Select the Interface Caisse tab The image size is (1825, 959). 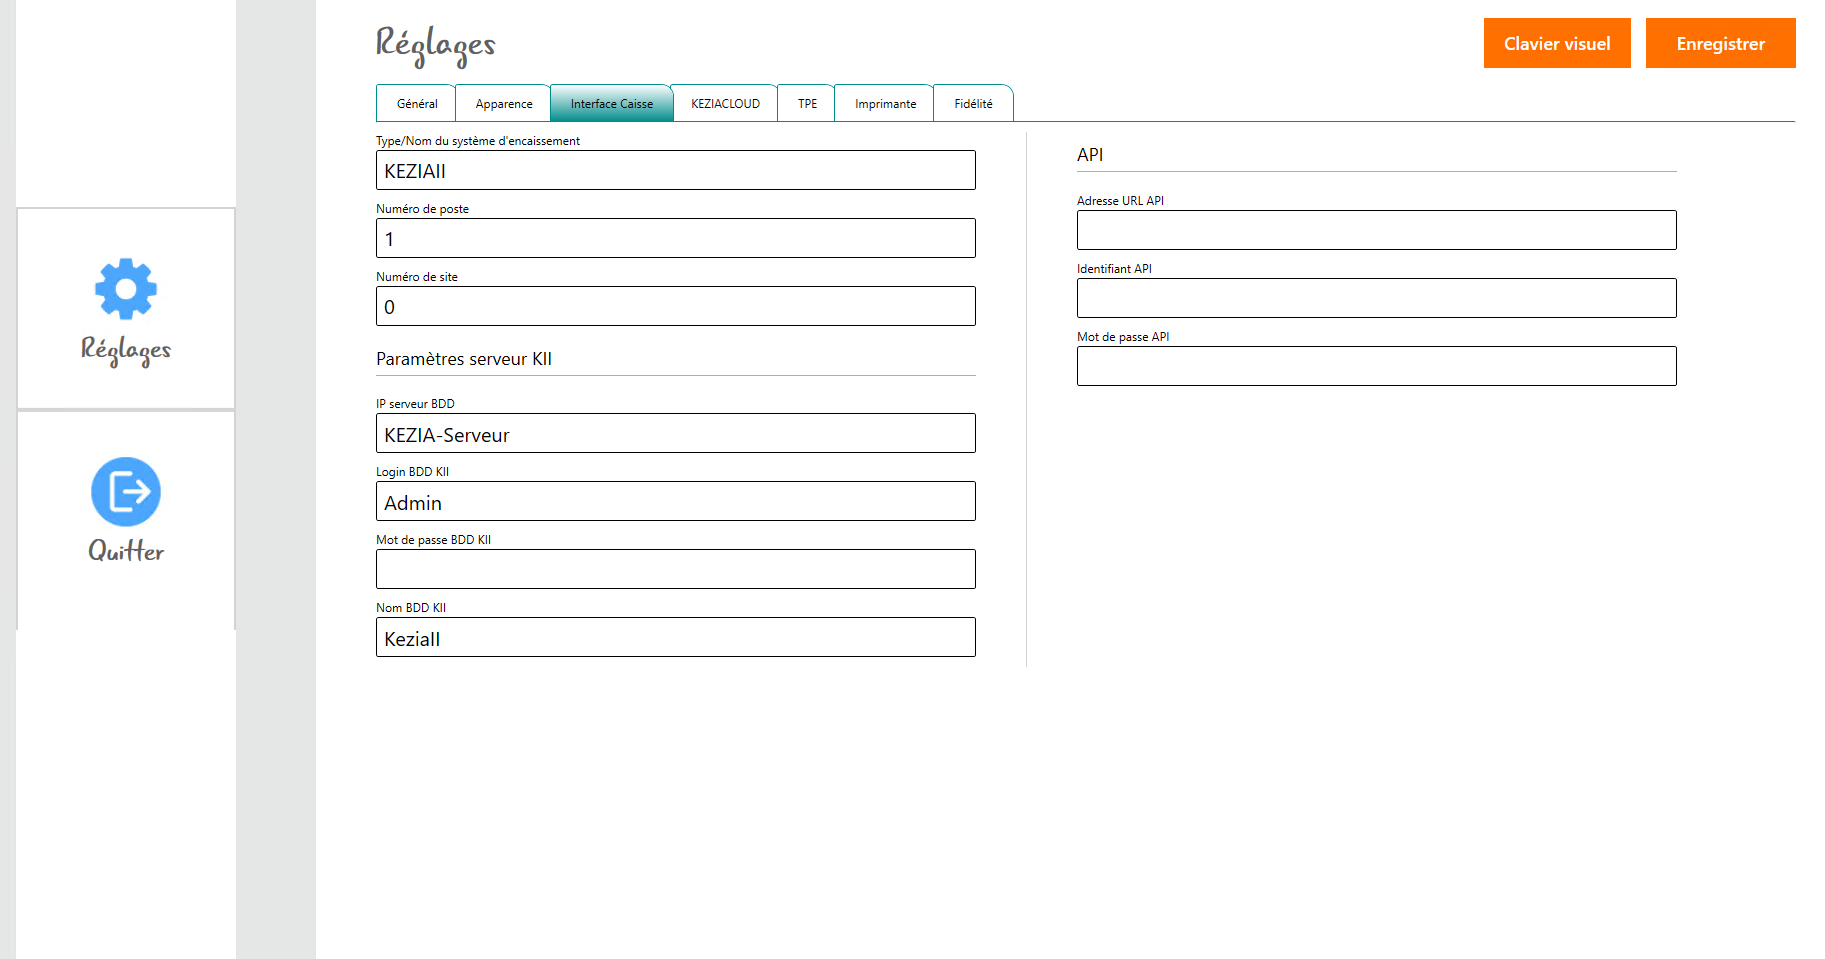(611, 104)
